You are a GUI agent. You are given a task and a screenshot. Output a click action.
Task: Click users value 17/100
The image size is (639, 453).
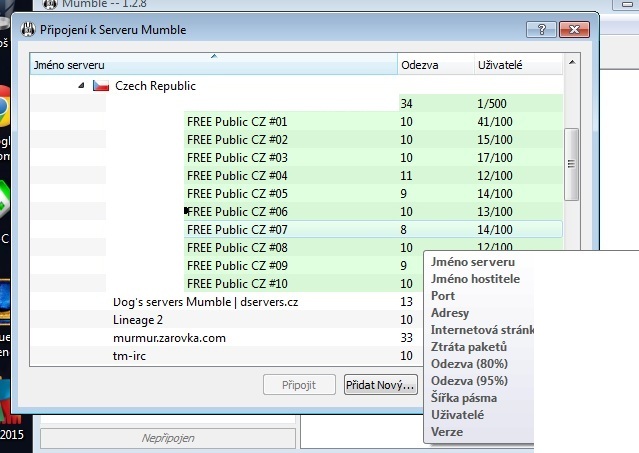coord(495,157)
